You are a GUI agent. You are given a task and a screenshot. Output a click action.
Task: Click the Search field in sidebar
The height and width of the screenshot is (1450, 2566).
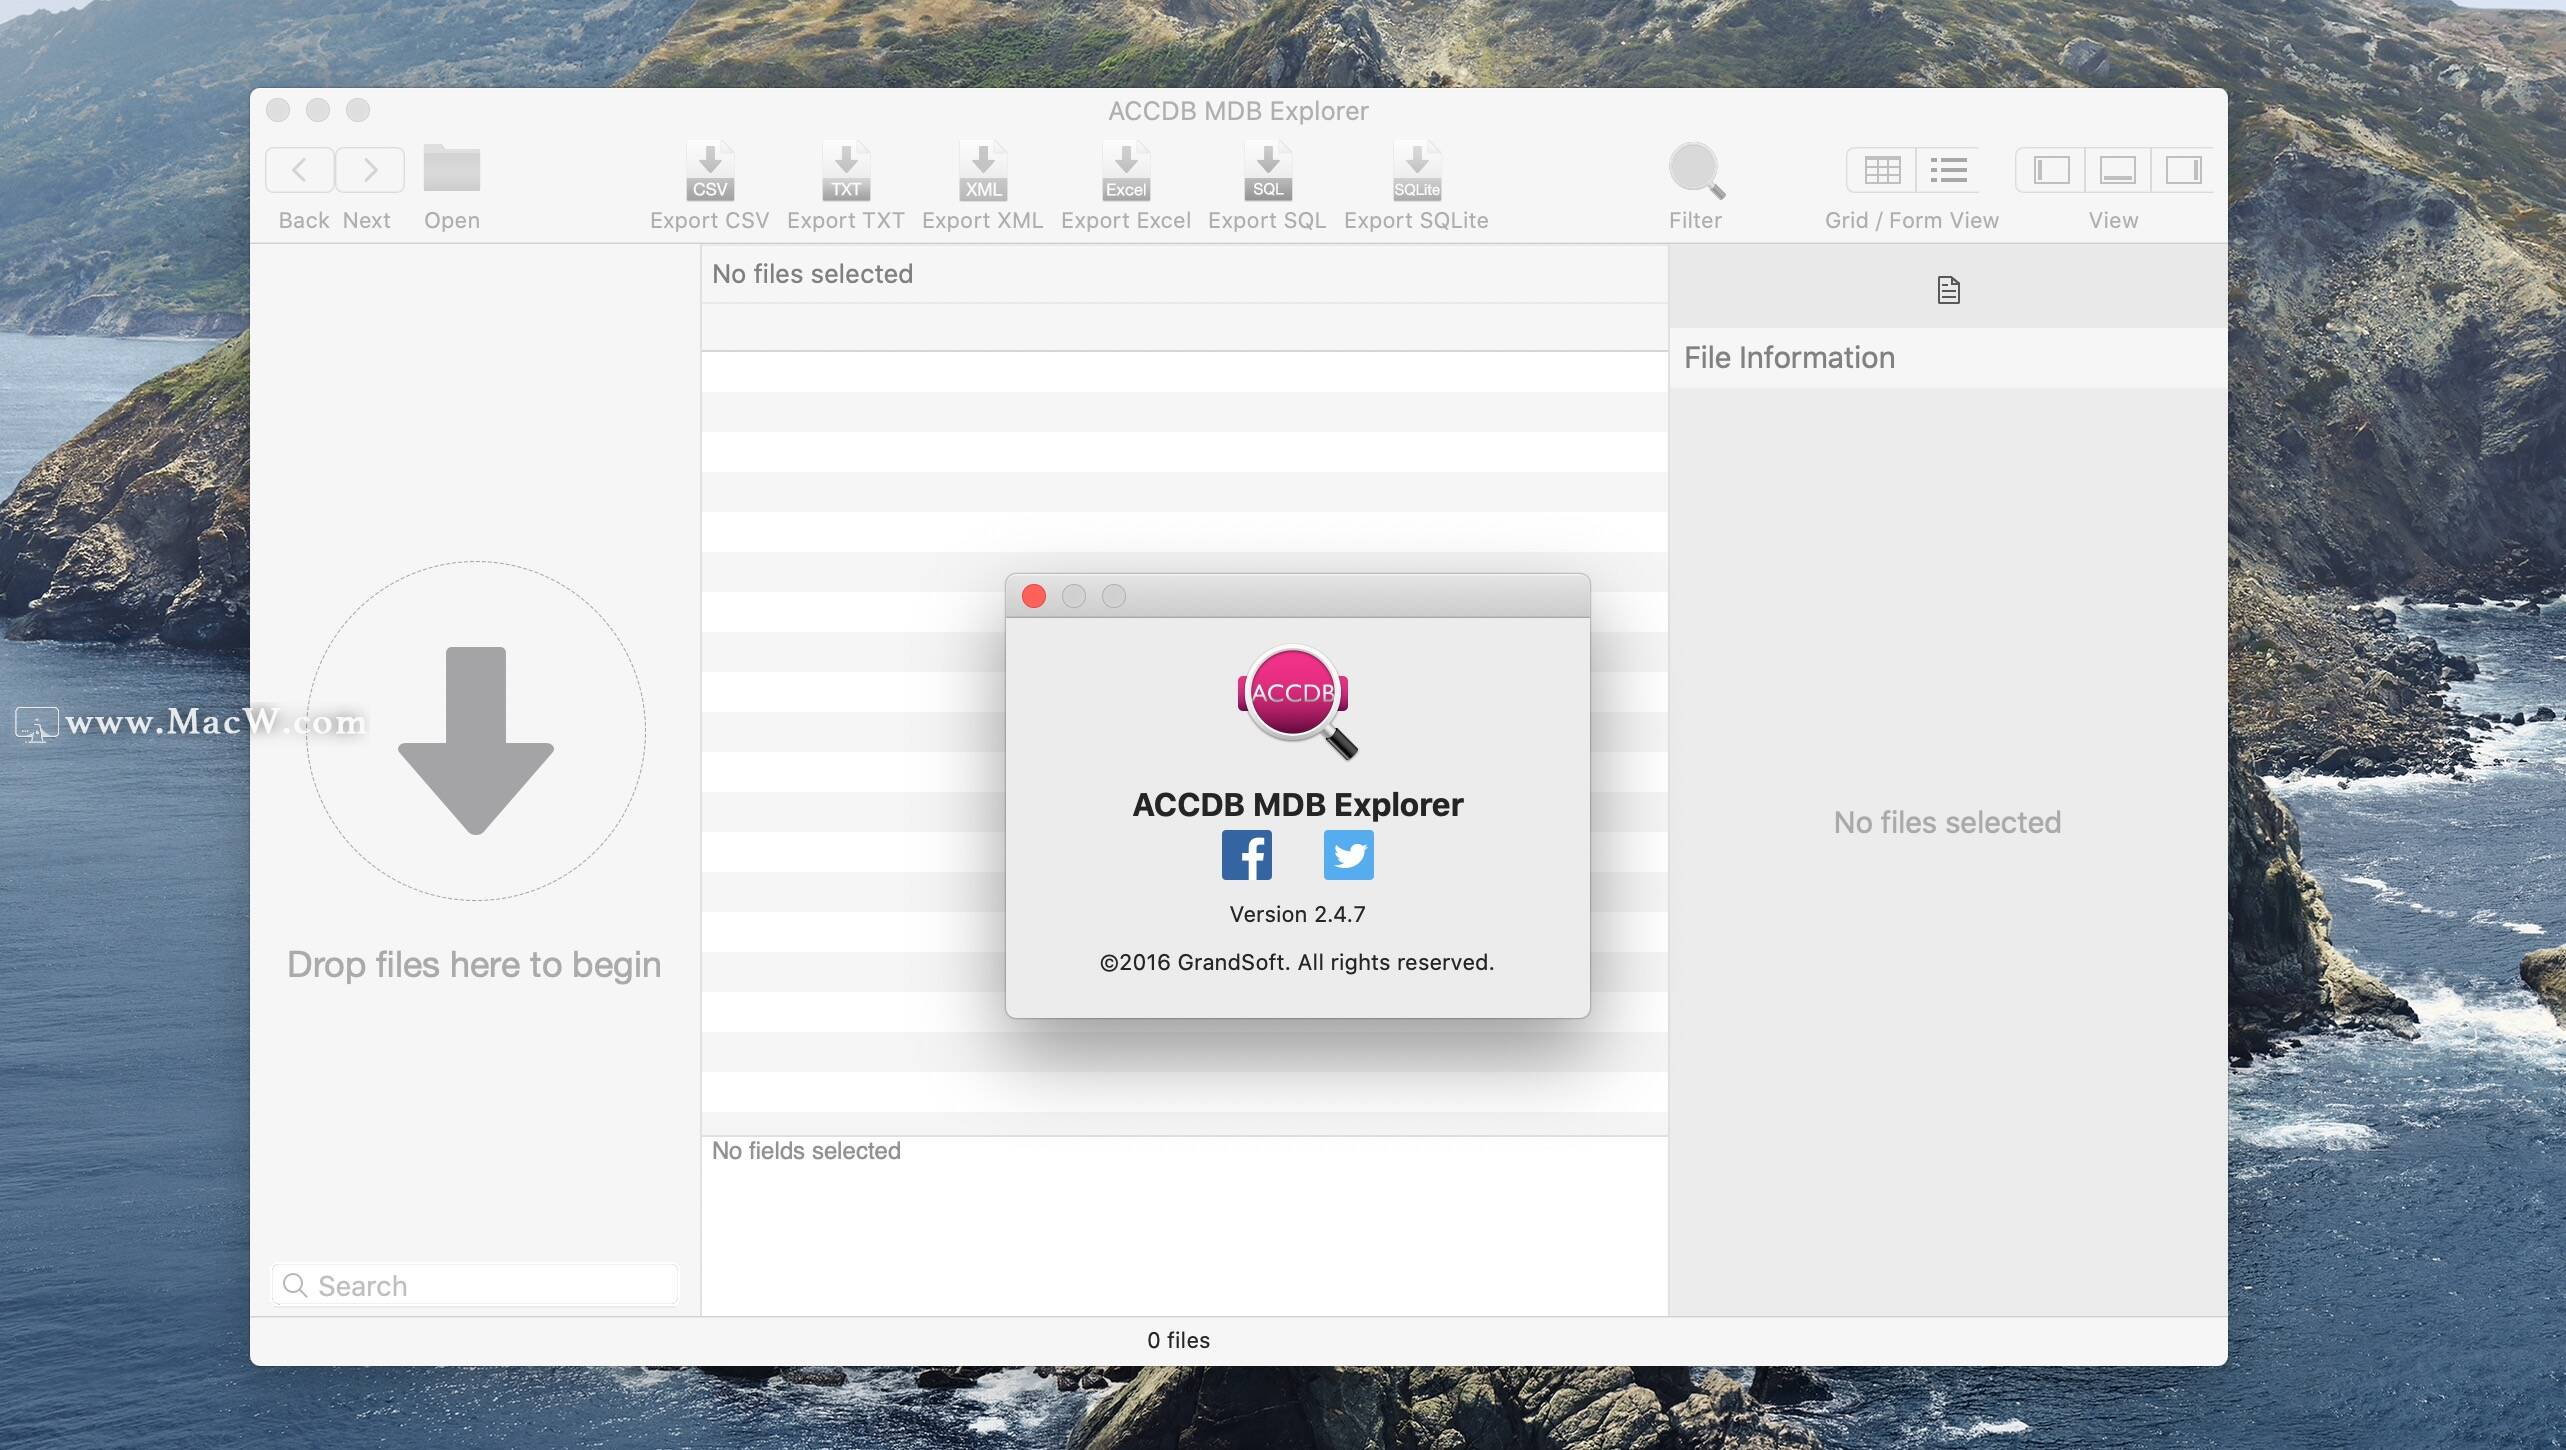point(475,1285)
